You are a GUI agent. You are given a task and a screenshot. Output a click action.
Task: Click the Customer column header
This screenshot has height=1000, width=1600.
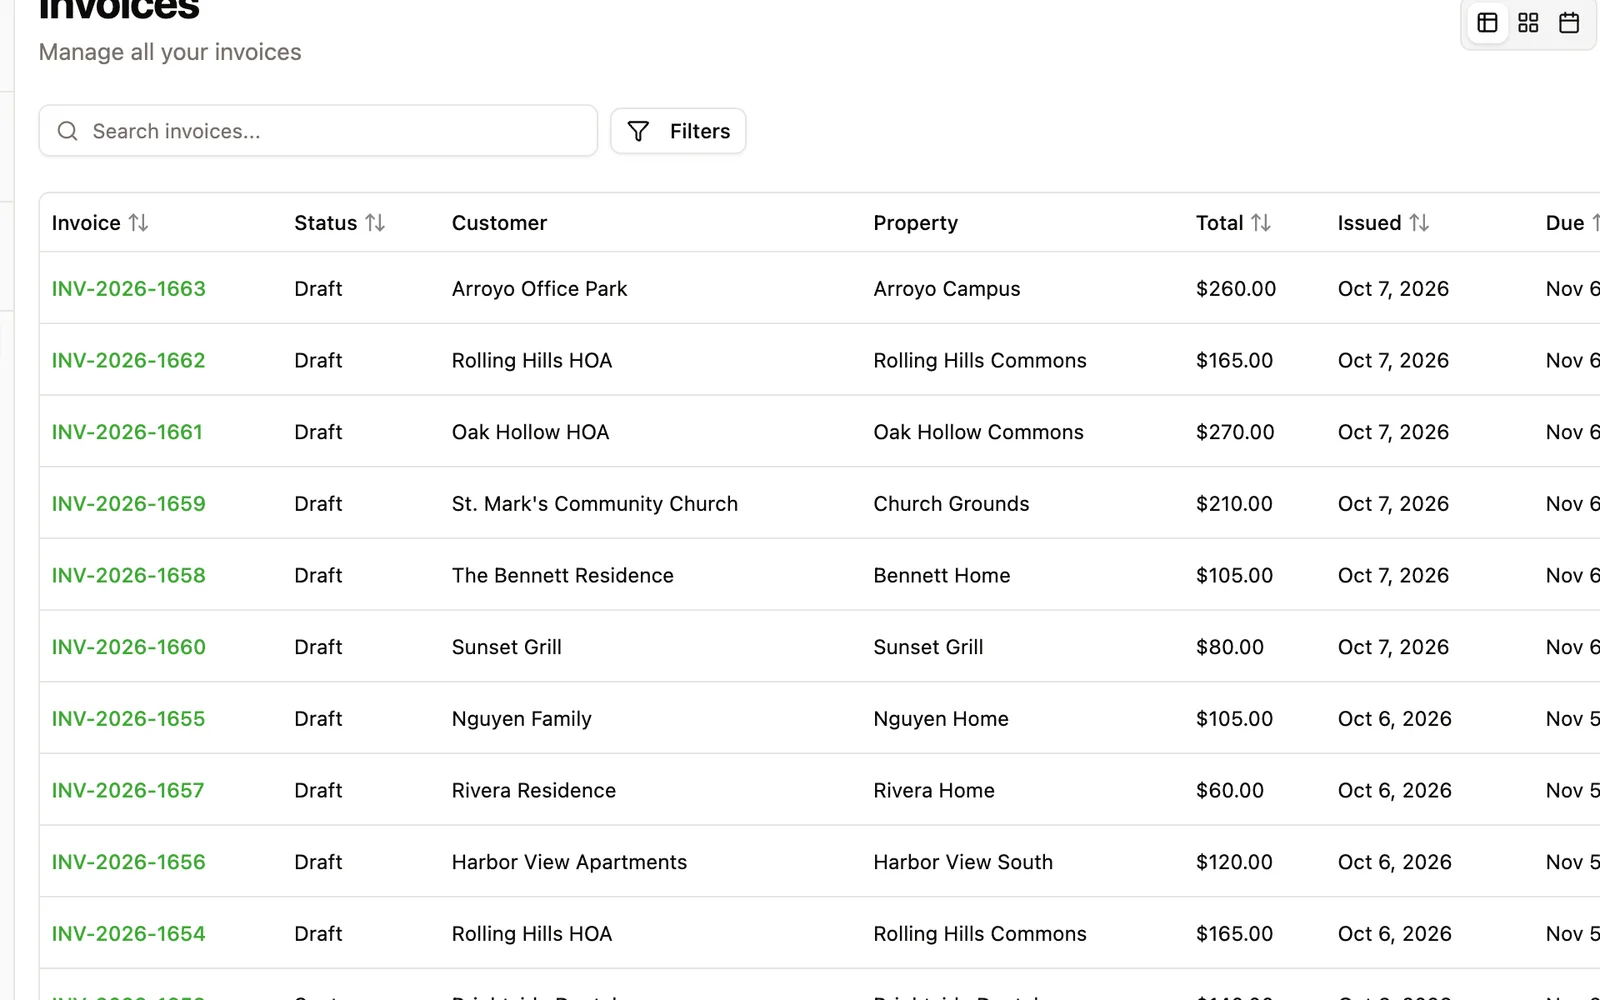coord(499,223)
